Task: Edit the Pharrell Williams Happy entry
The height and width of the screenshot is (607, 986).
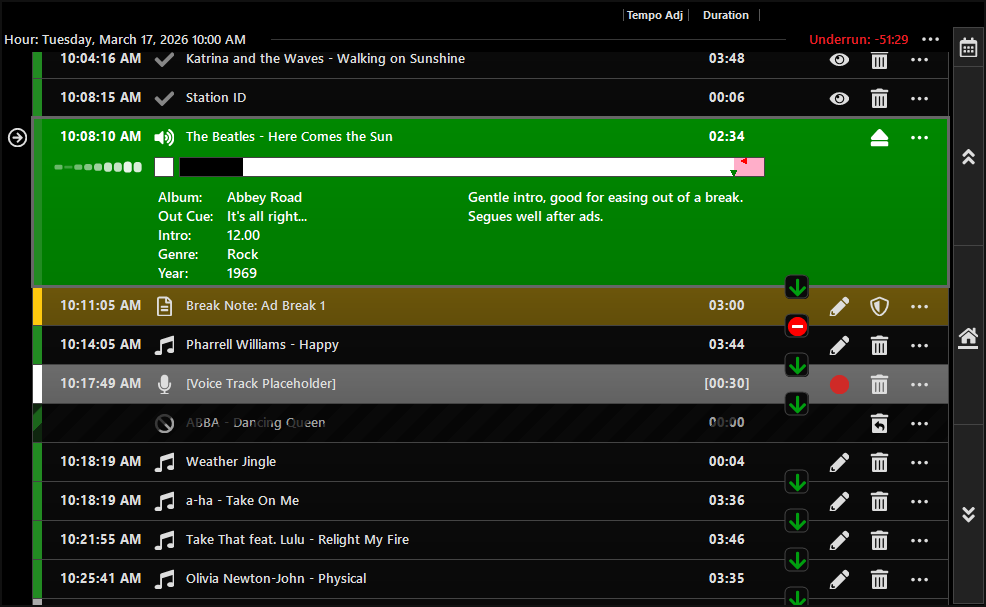Action: [x=839, y=345]
